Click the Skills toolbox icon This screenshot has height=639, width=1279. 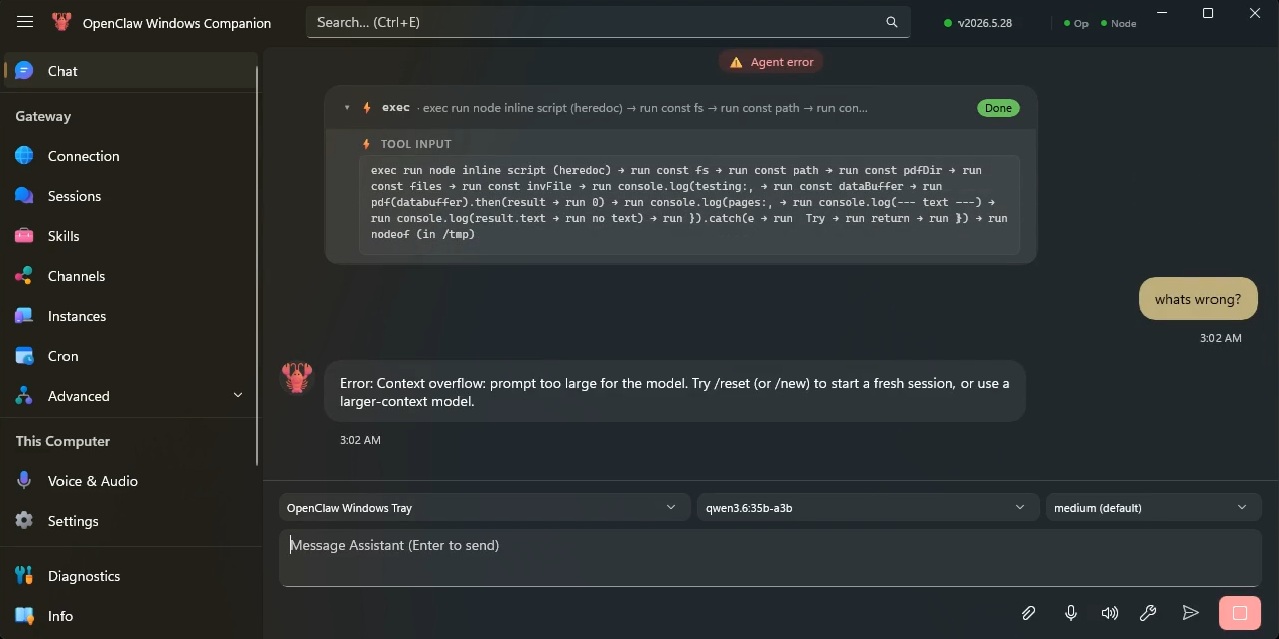24,236
